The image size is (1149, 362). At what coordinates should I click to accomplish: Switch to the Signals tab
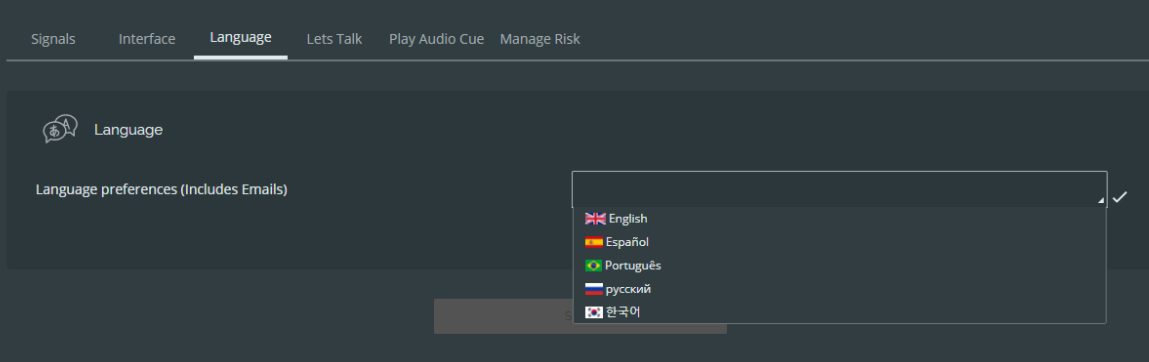53,39
